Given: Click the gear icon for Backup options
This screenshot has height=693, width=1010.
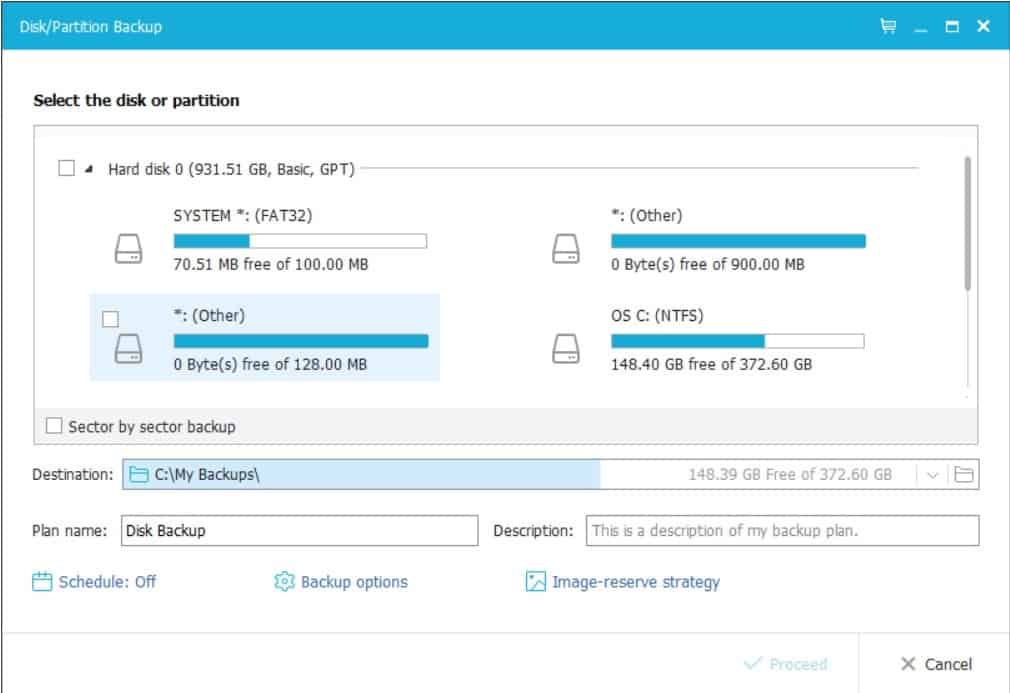Looking at the screenshot, I should 284,582.
